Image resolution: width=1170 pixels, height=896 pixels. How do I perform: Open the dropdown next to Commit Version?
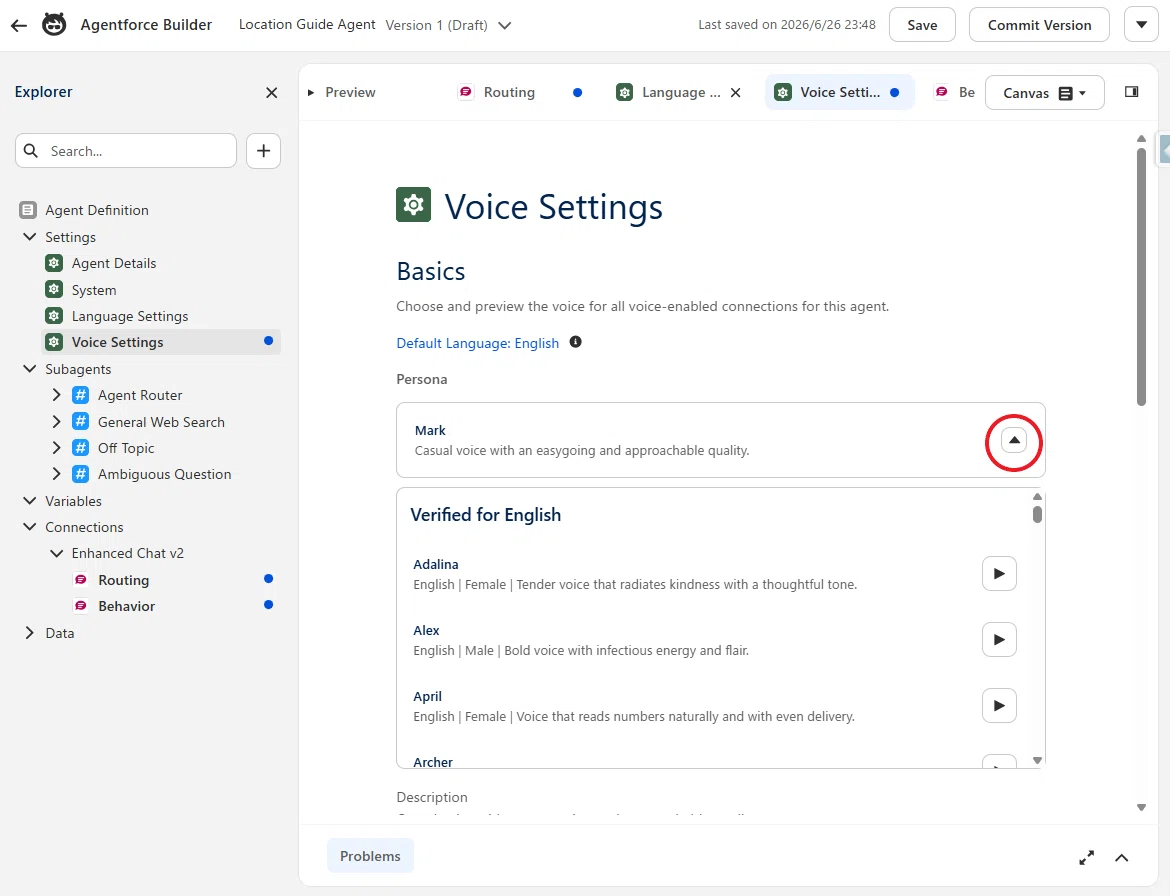tap(1141, 25)
